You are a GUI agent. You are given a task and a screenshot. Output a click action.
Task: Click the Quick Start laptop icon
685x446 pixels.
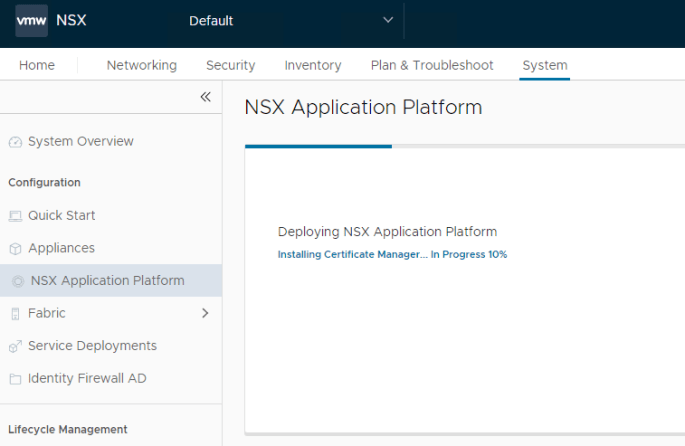(x=15, y=216)
